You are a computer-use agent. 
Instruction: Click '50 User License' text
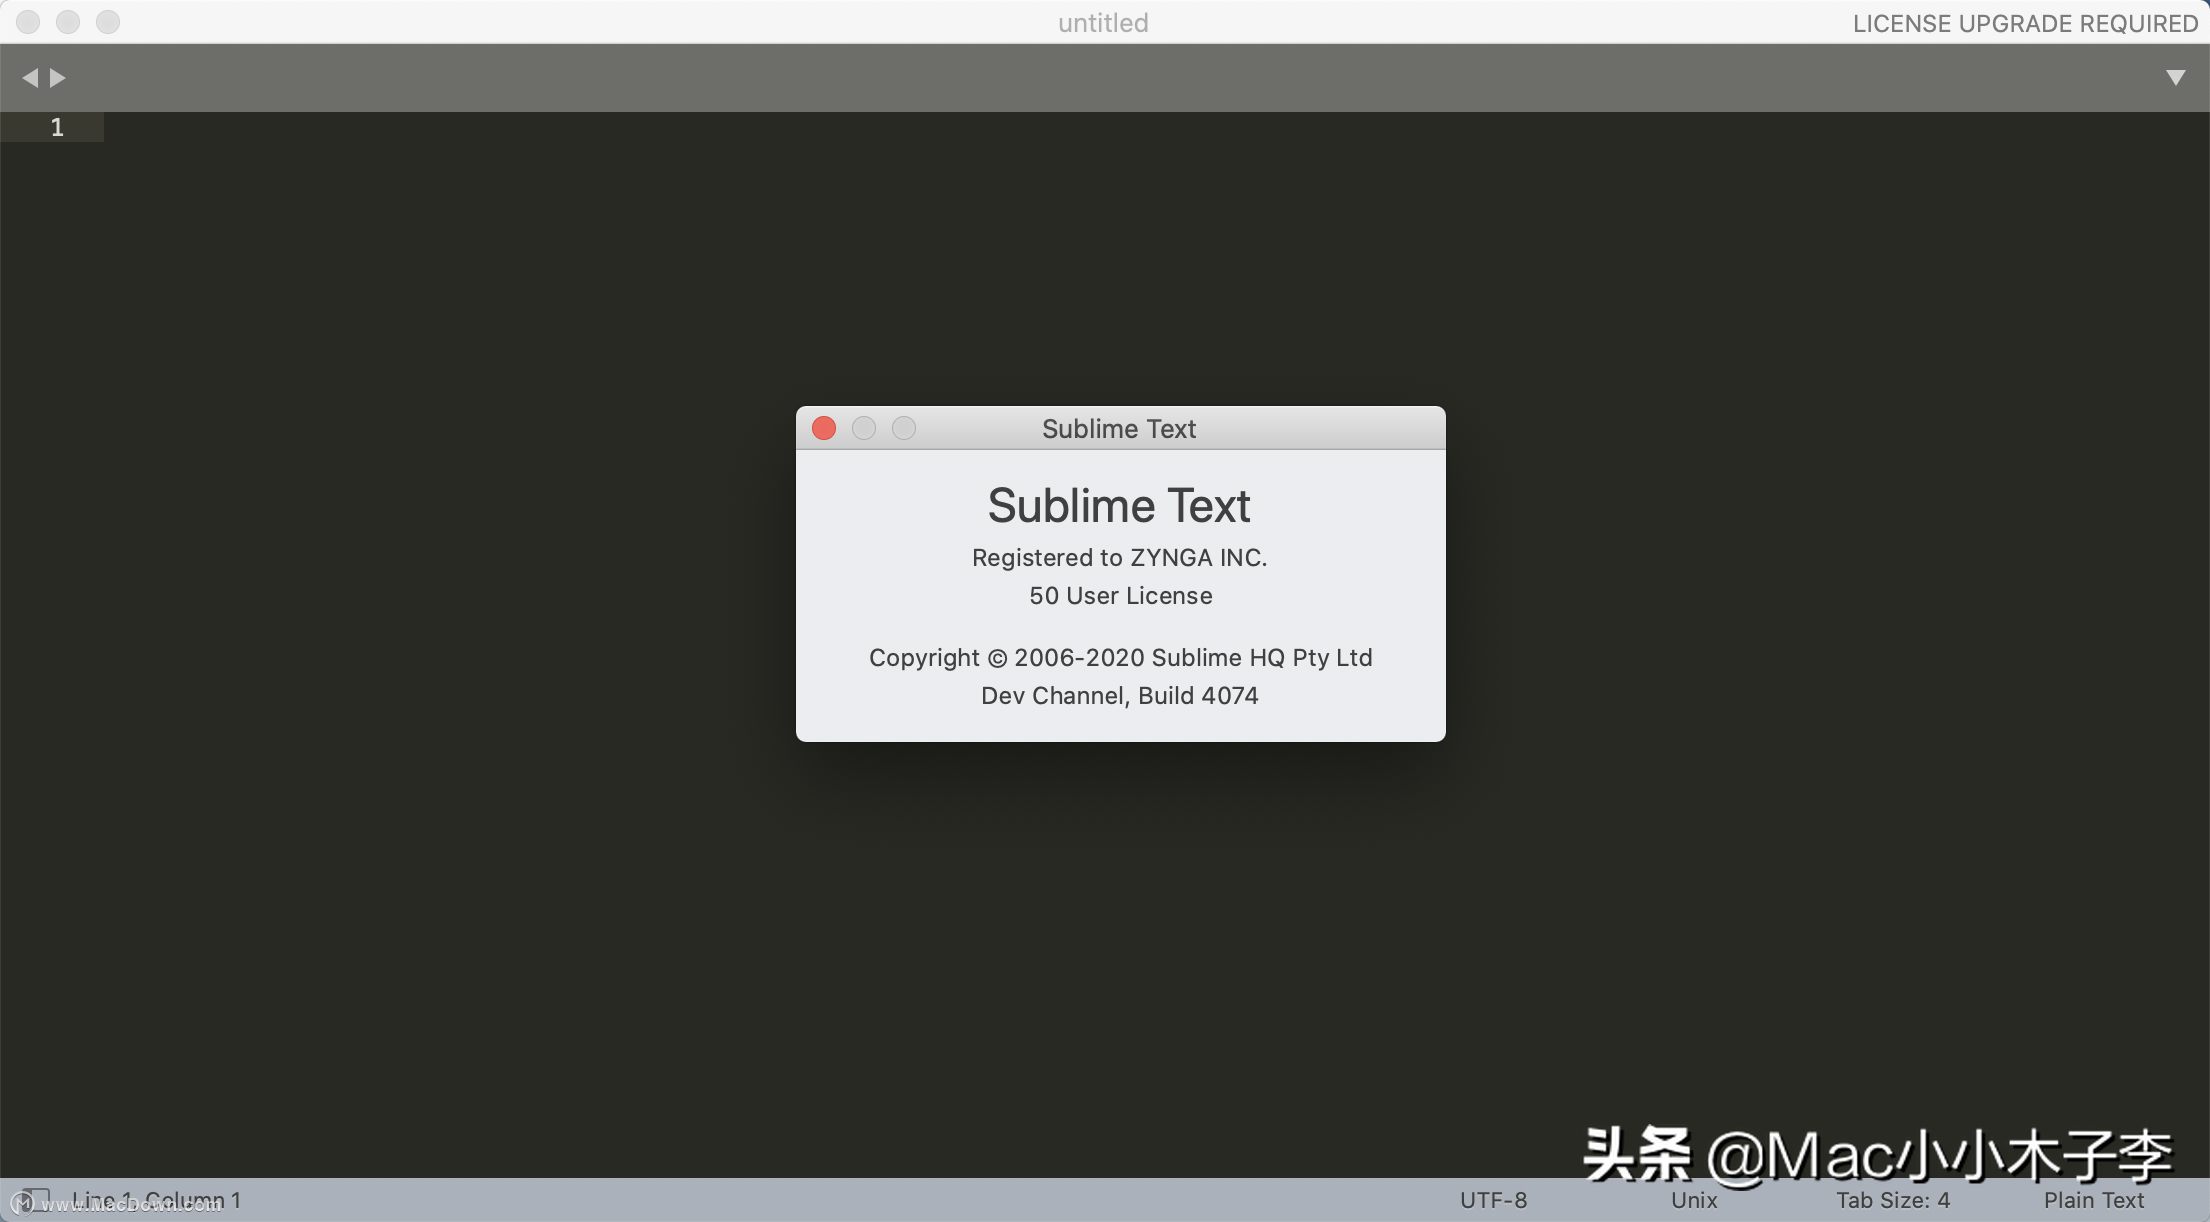(1120, 596)
